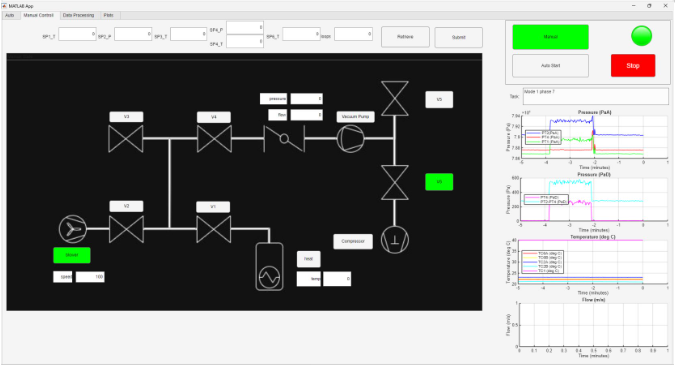Toggle the V3 valve button
Image resolution: width=675 pixels, height=366 pixels.
tap(126, 117)
